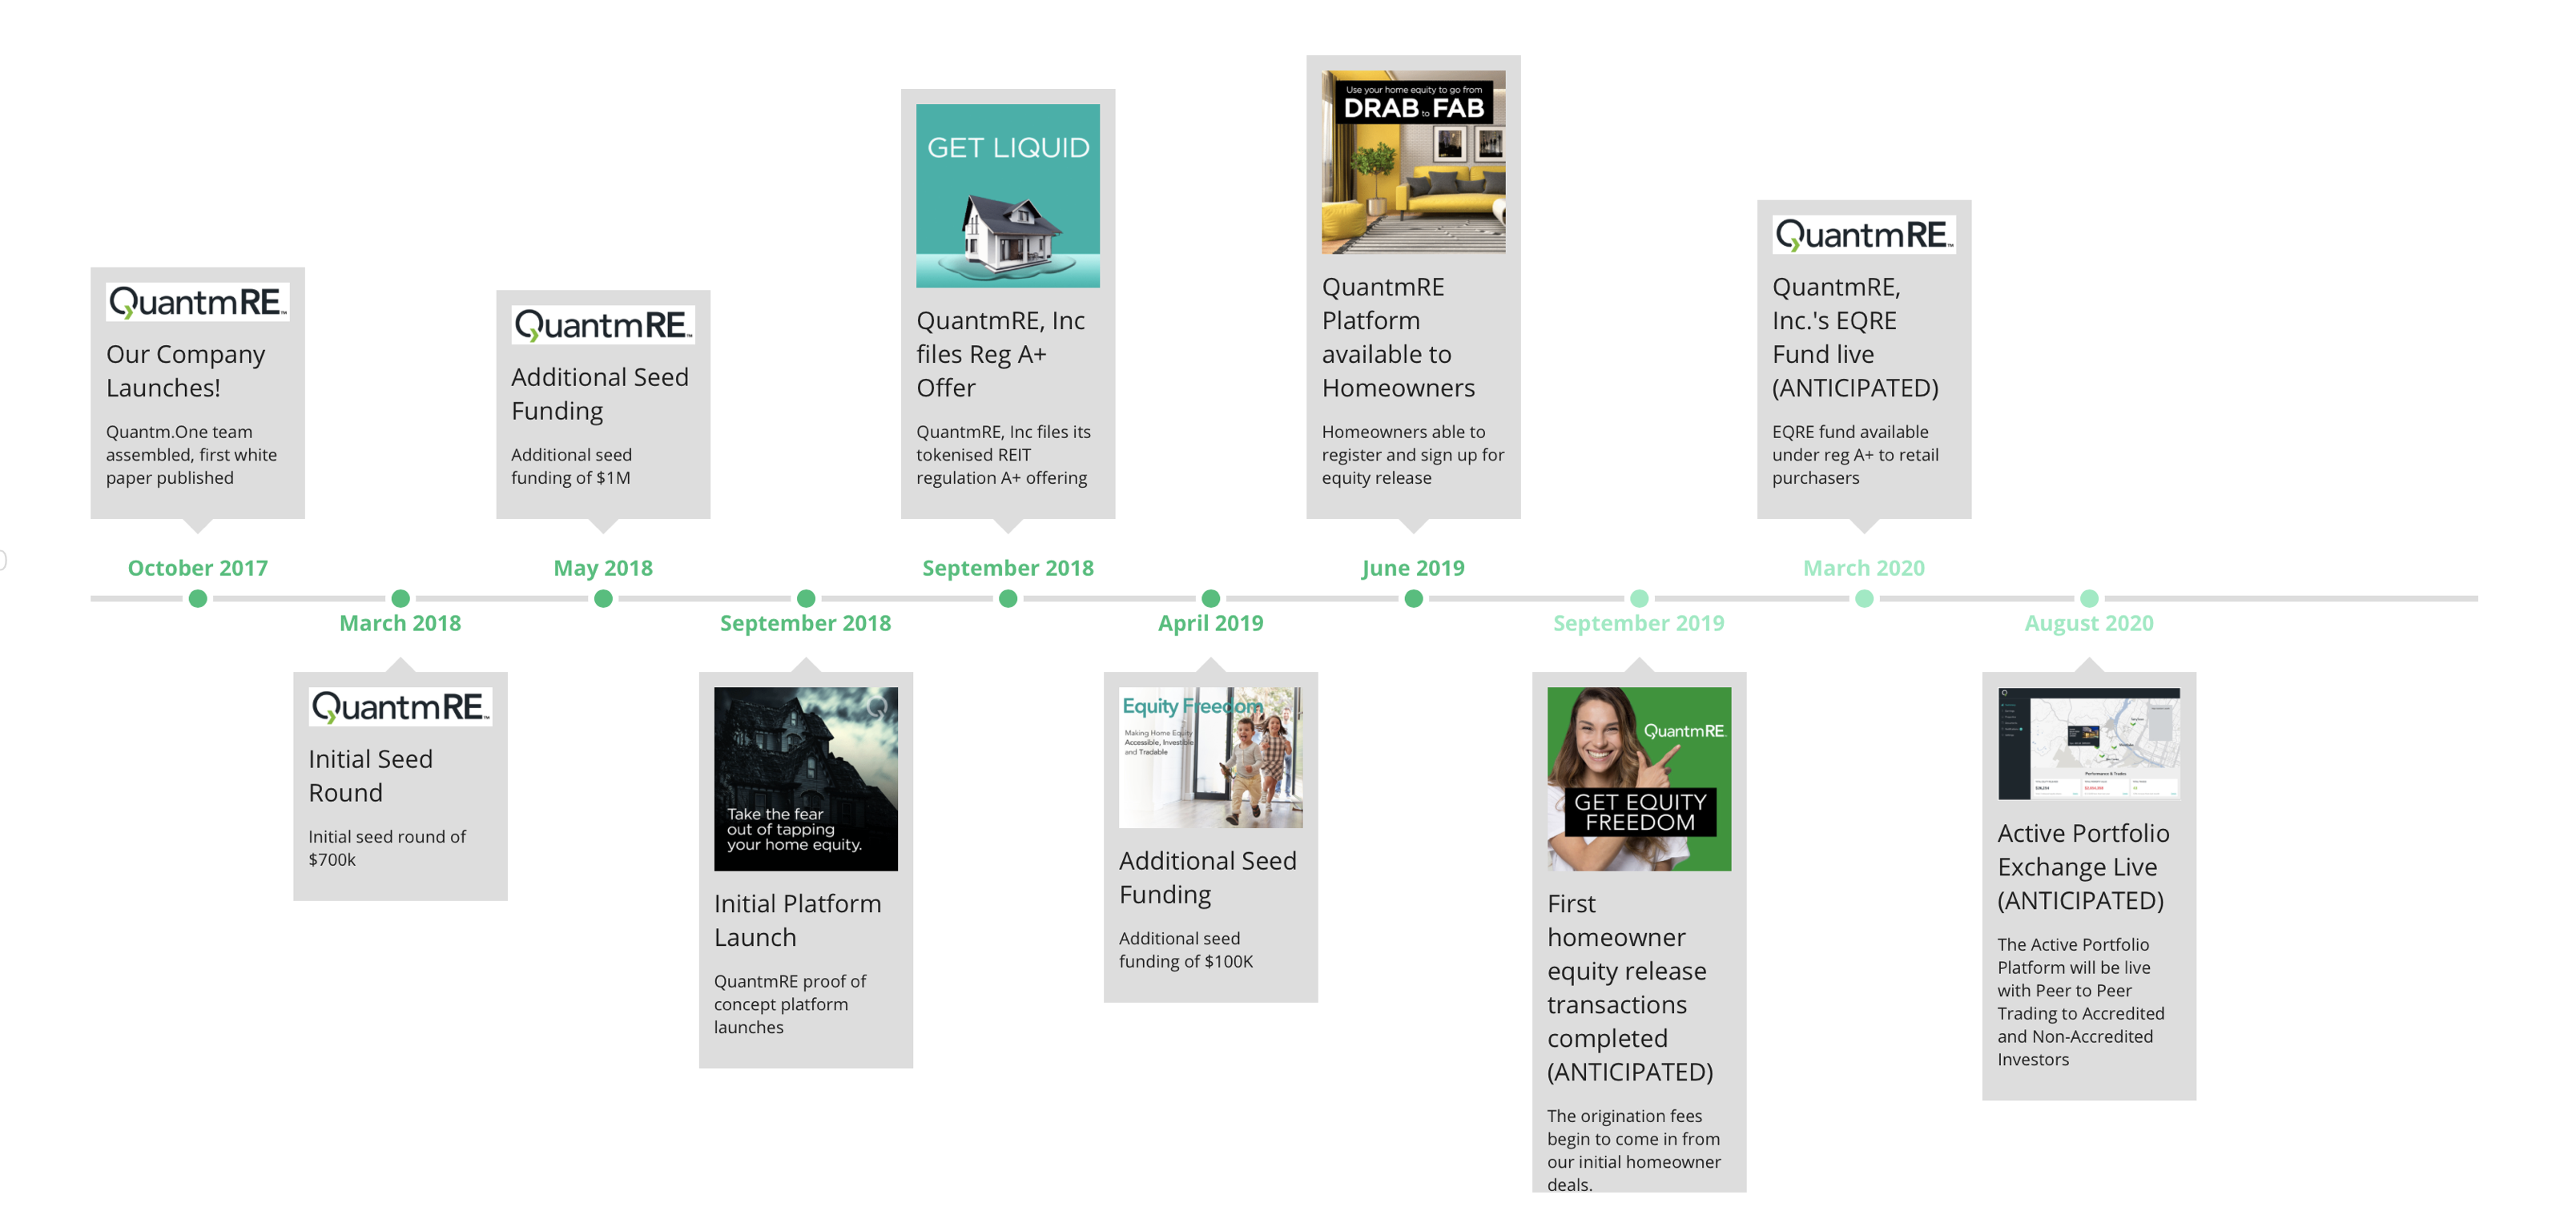Click QuantmRE logo in EQRE Fund live card
2576x1227 pixels.
tap(1864, 234)
